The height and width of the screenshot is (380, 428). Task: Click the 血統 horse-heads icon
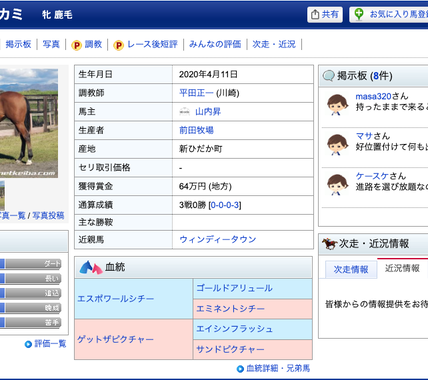(x=91, y=267)
